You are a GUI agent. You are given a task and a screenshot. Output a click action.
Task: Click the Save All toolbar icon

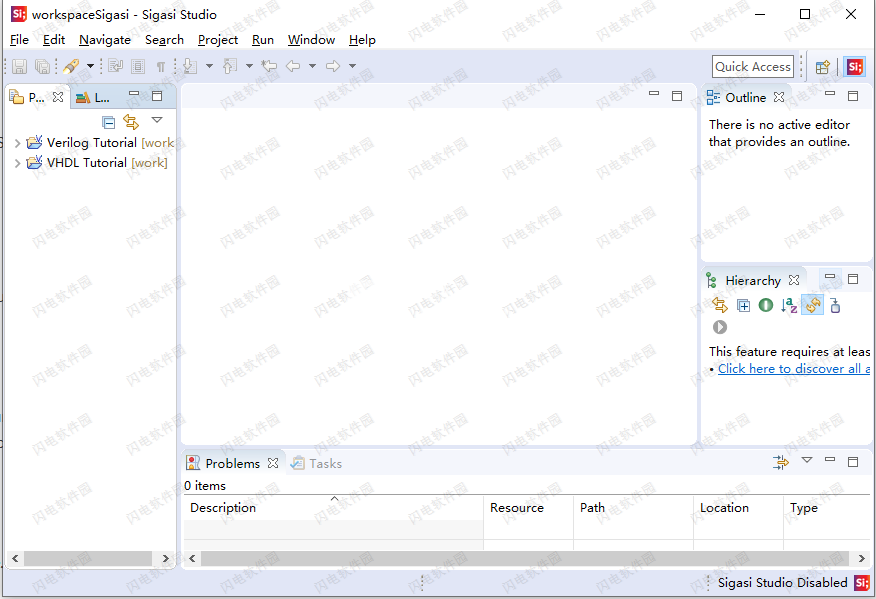pos(42,66)
